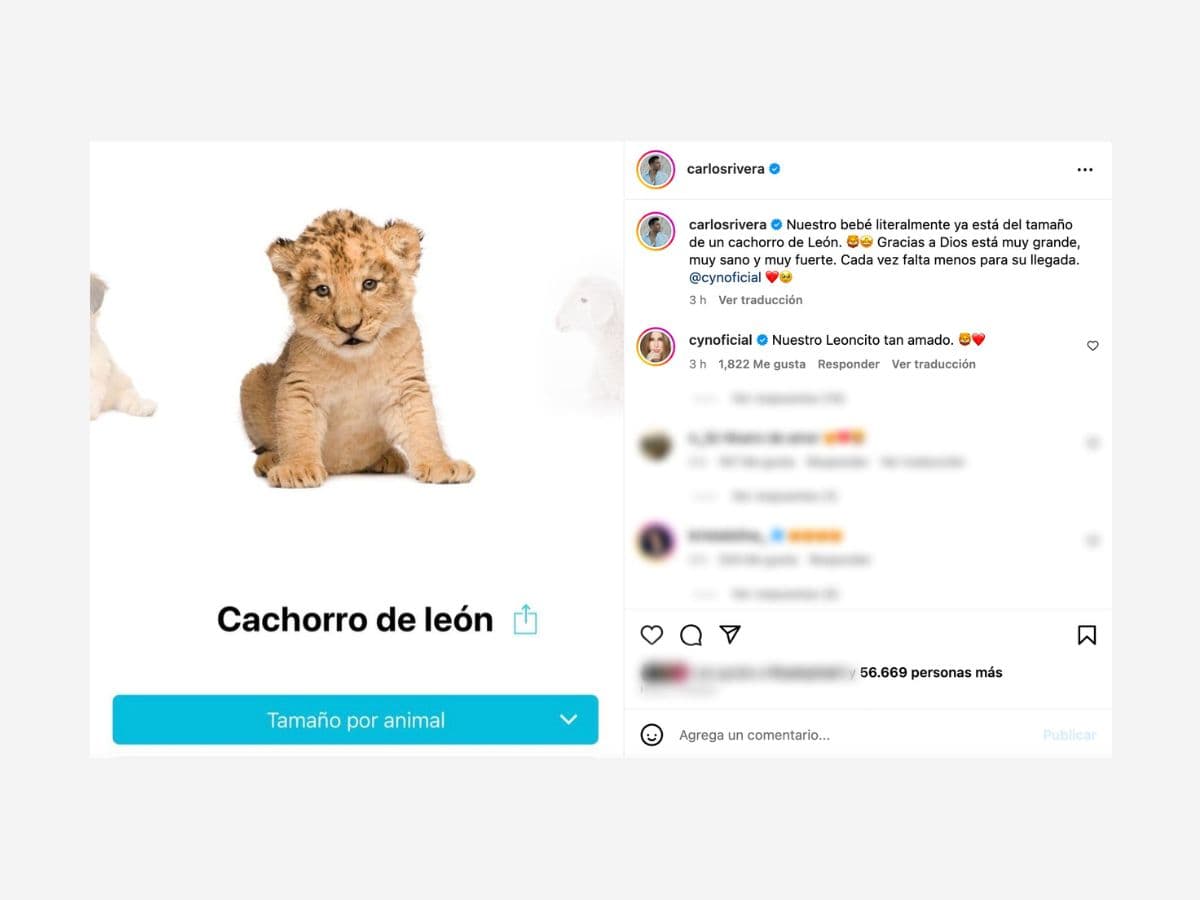Expand the Tamaño por animal dropdown

(355, 720)
